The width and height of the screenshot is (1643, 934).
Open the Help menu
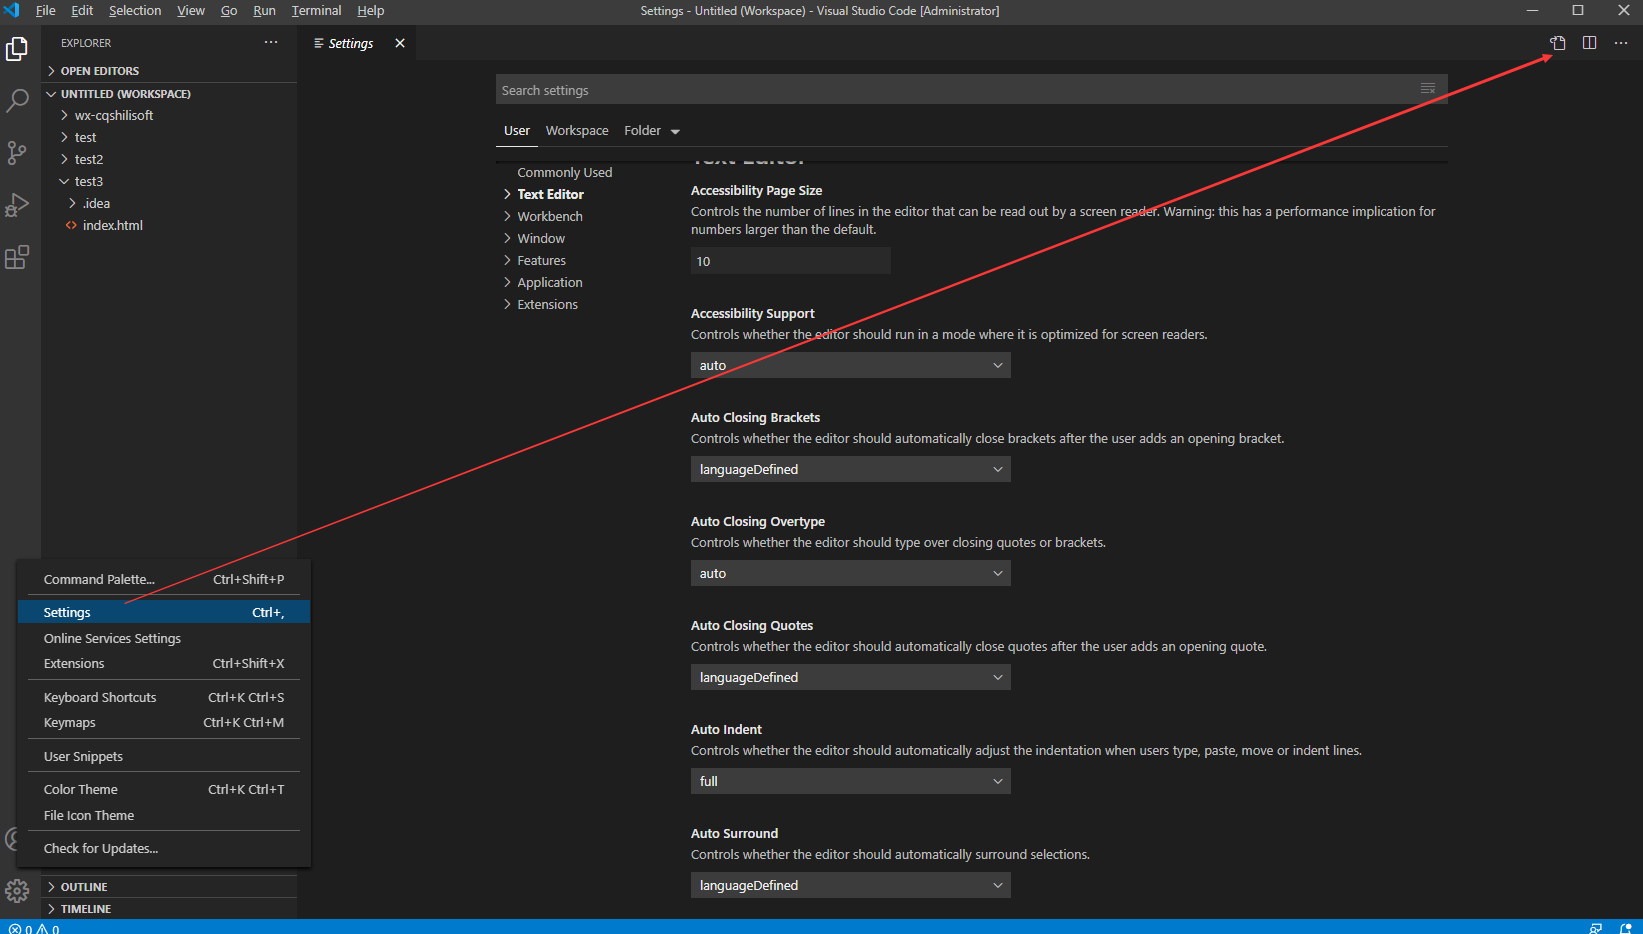click(370, 10)
